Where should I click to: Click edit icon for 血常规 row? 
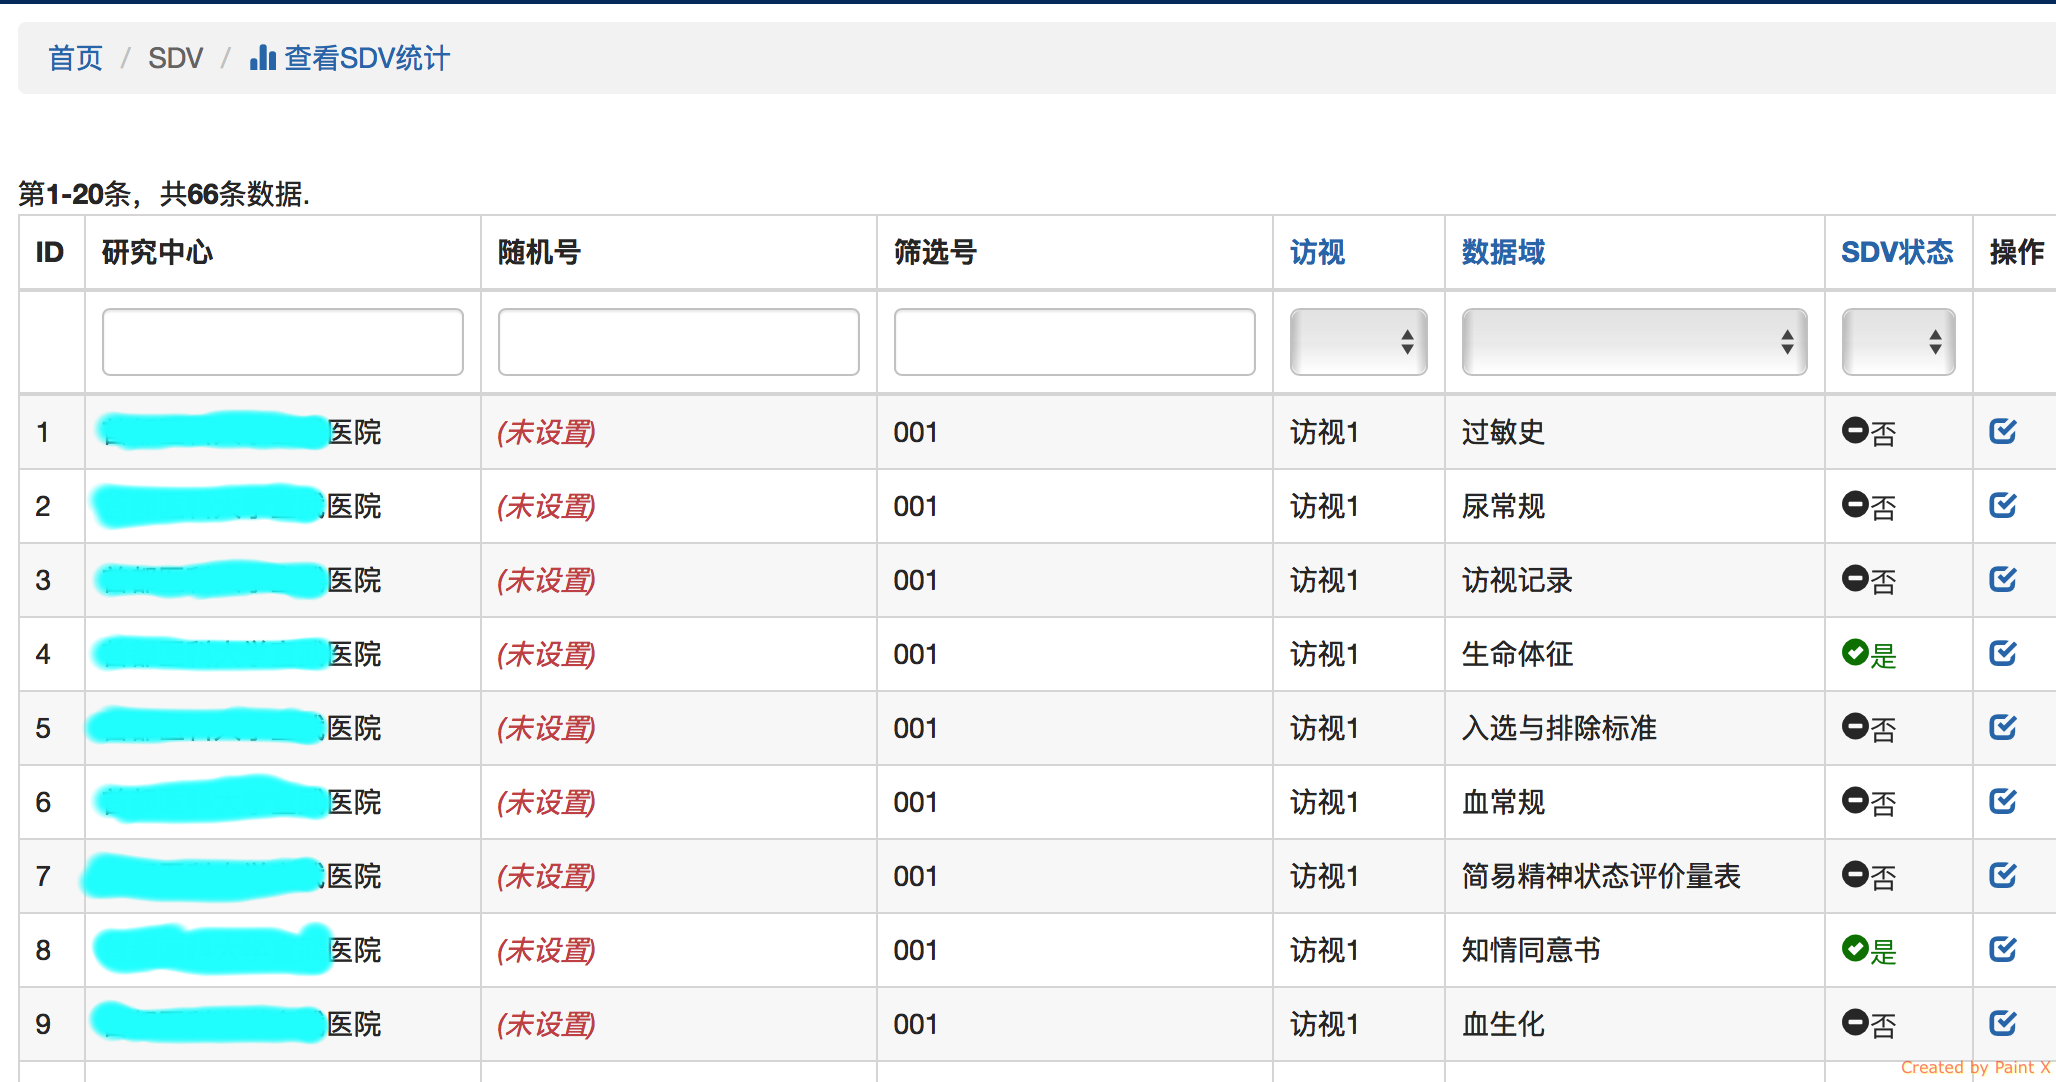2002,801
